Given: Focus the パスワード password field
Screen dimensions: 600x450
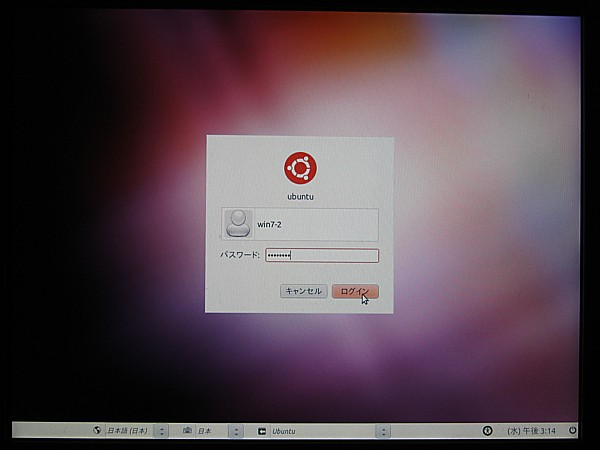Looking at the screenshot, I should coord(322,255).
